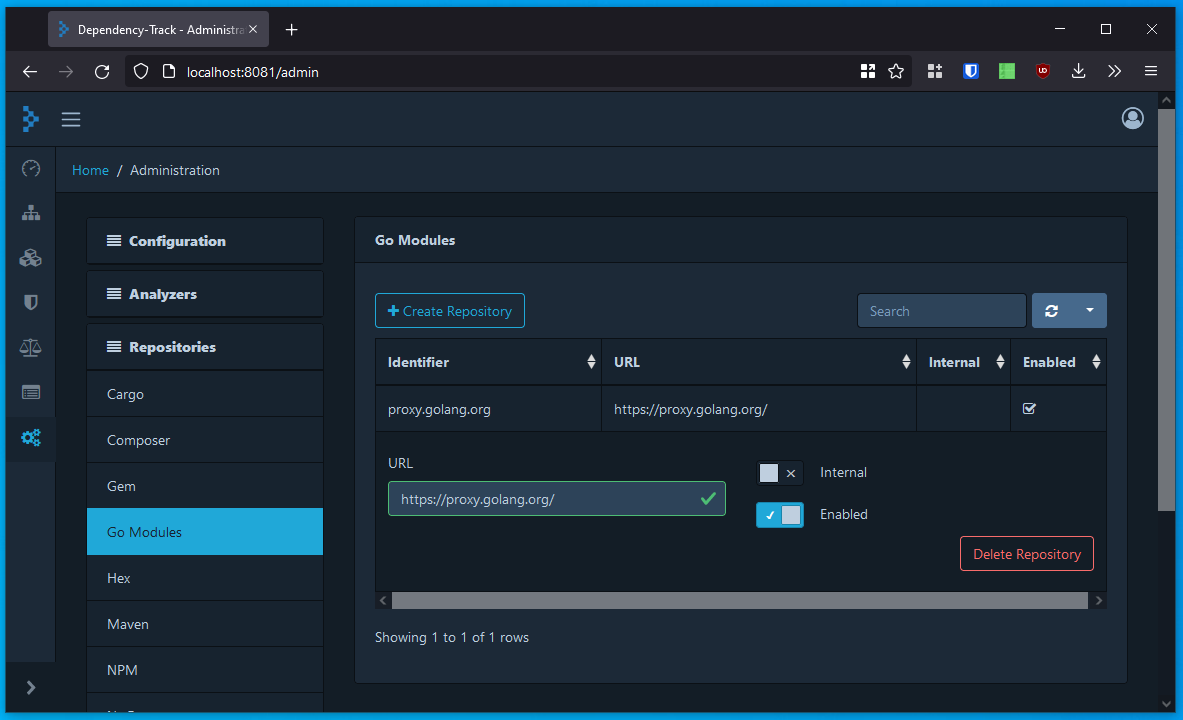
Task: Follow the Home breadcrumb link
Action: 91,171
